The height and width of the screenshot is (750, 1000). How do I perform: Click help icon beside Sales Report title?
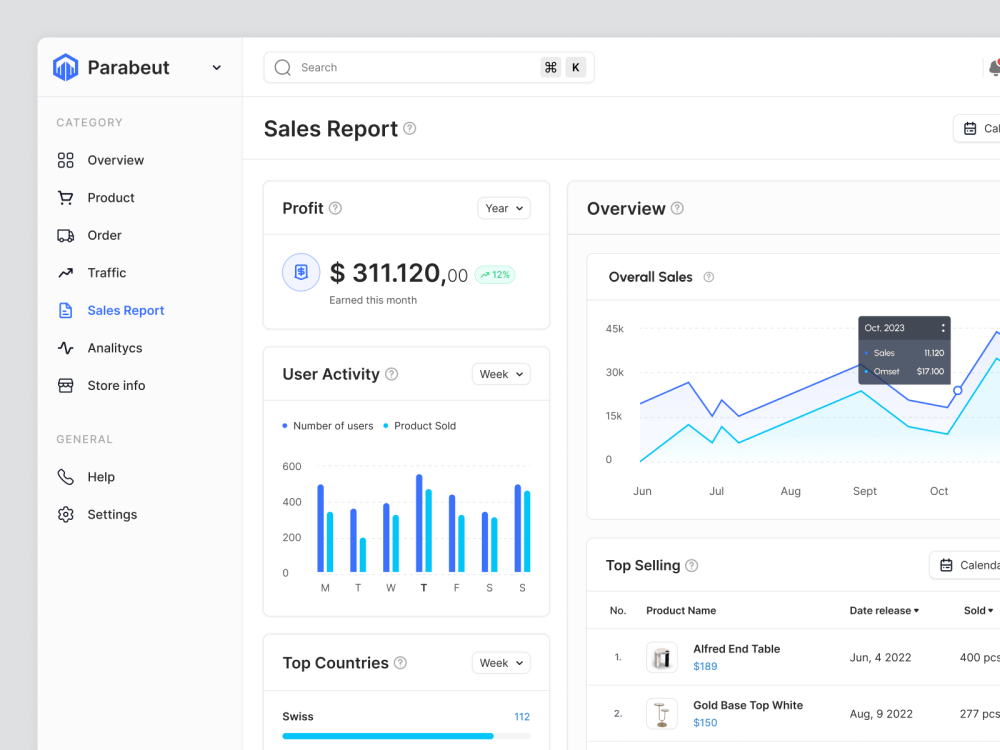point(410,129)
